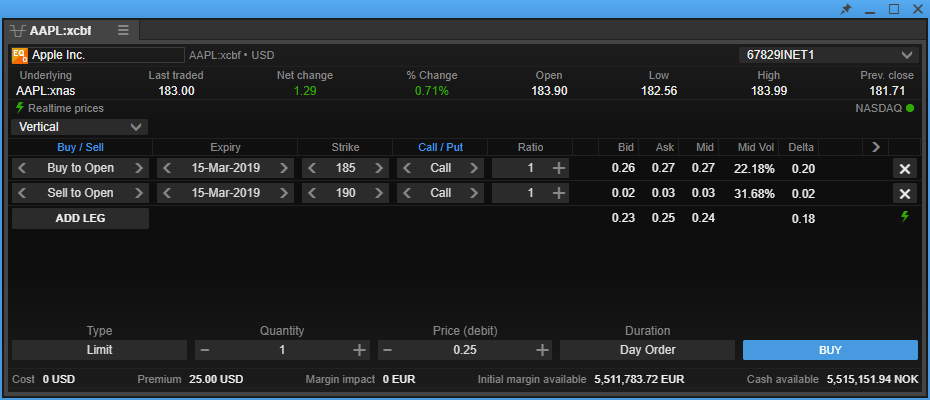Decrease strike 190 with left arrow
Screen dimensions: 930x400
coord(312,193)
